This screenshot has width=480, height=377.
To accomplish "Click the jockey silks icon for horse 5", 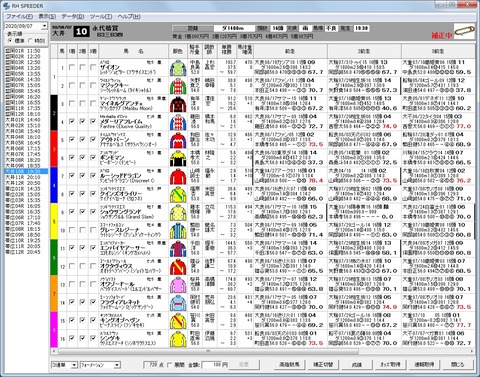I will click(x=178, y=140).
